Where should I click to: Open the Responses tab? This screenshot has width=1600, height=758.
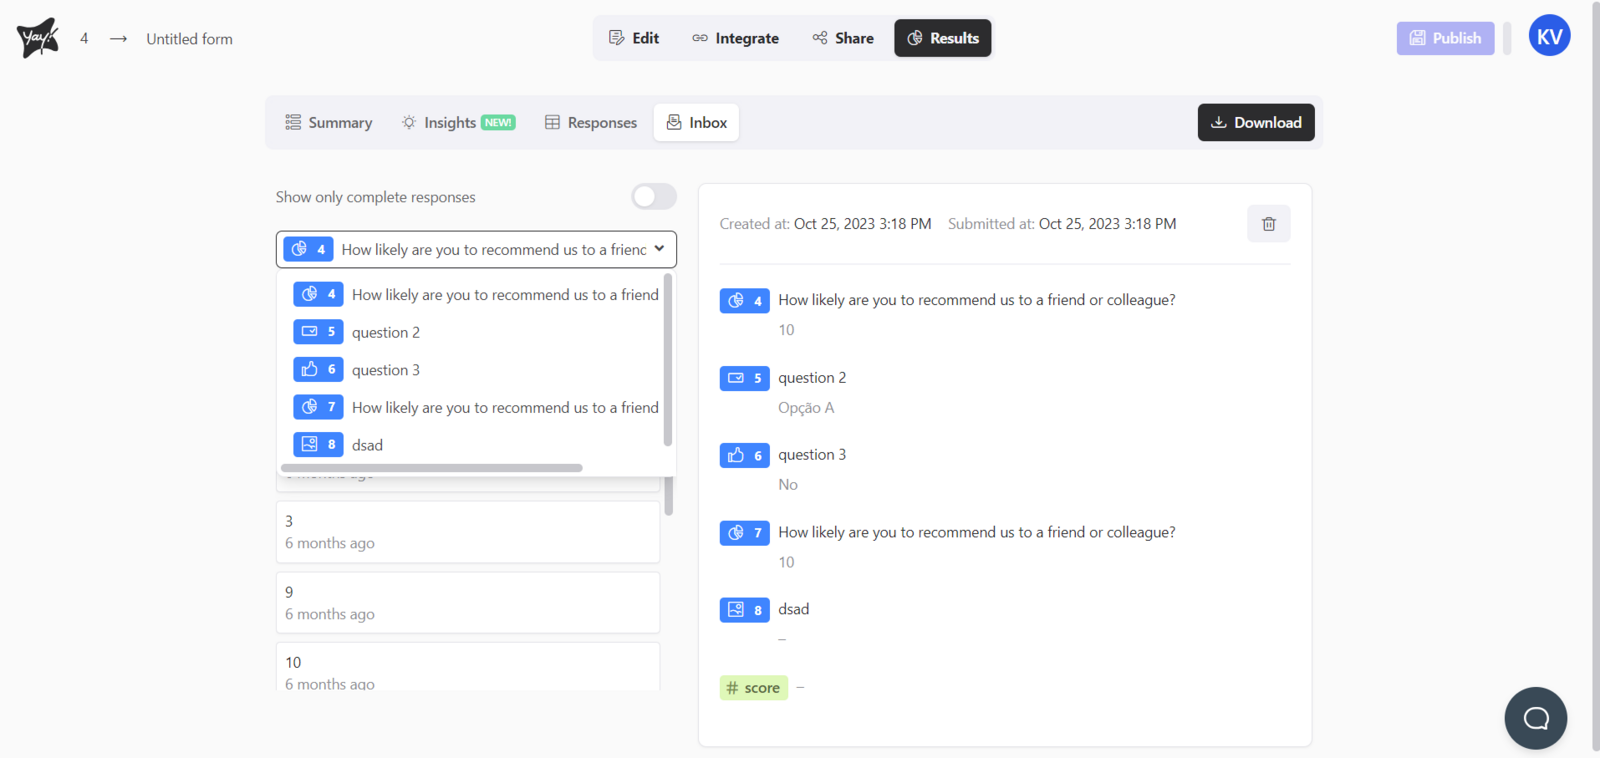coord(590,123)
